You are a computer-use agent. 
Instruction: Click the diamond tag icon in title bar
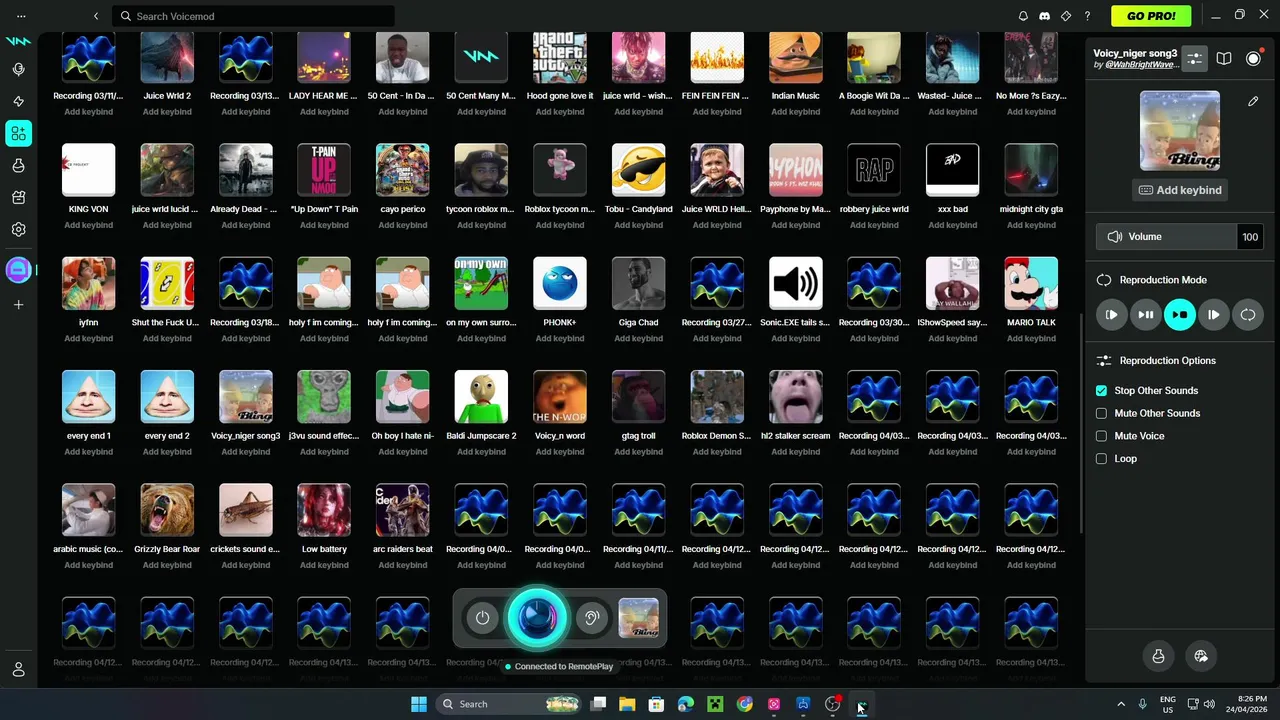tap(1066, 16)
